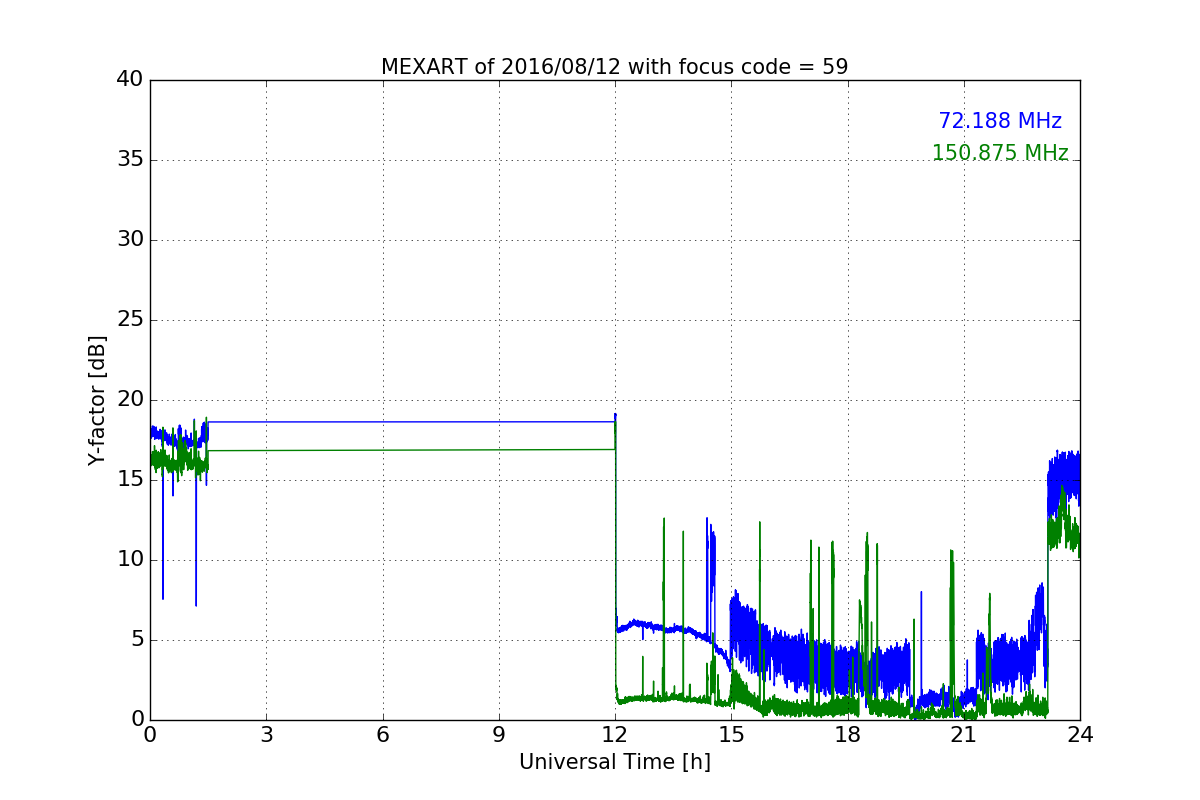This screenshot has width=1200, height=800.
Task: Click the Y-factor [dB] axis label
Action: pos(96,400)
